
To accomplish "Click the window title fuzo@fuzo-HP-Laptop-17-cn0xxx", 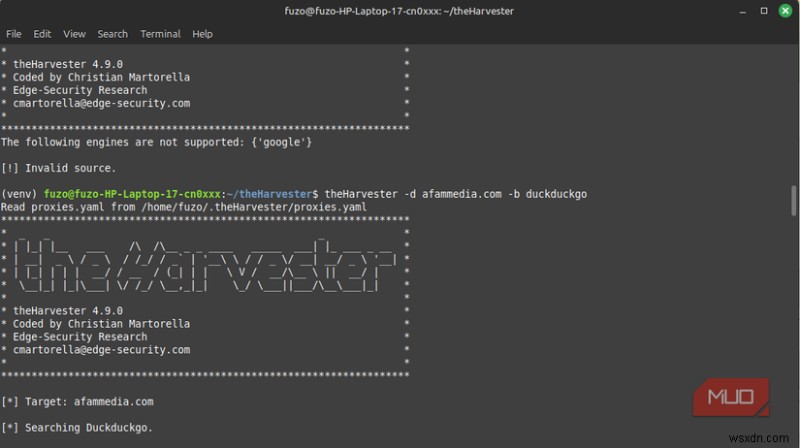I will (x=399, y=11).
